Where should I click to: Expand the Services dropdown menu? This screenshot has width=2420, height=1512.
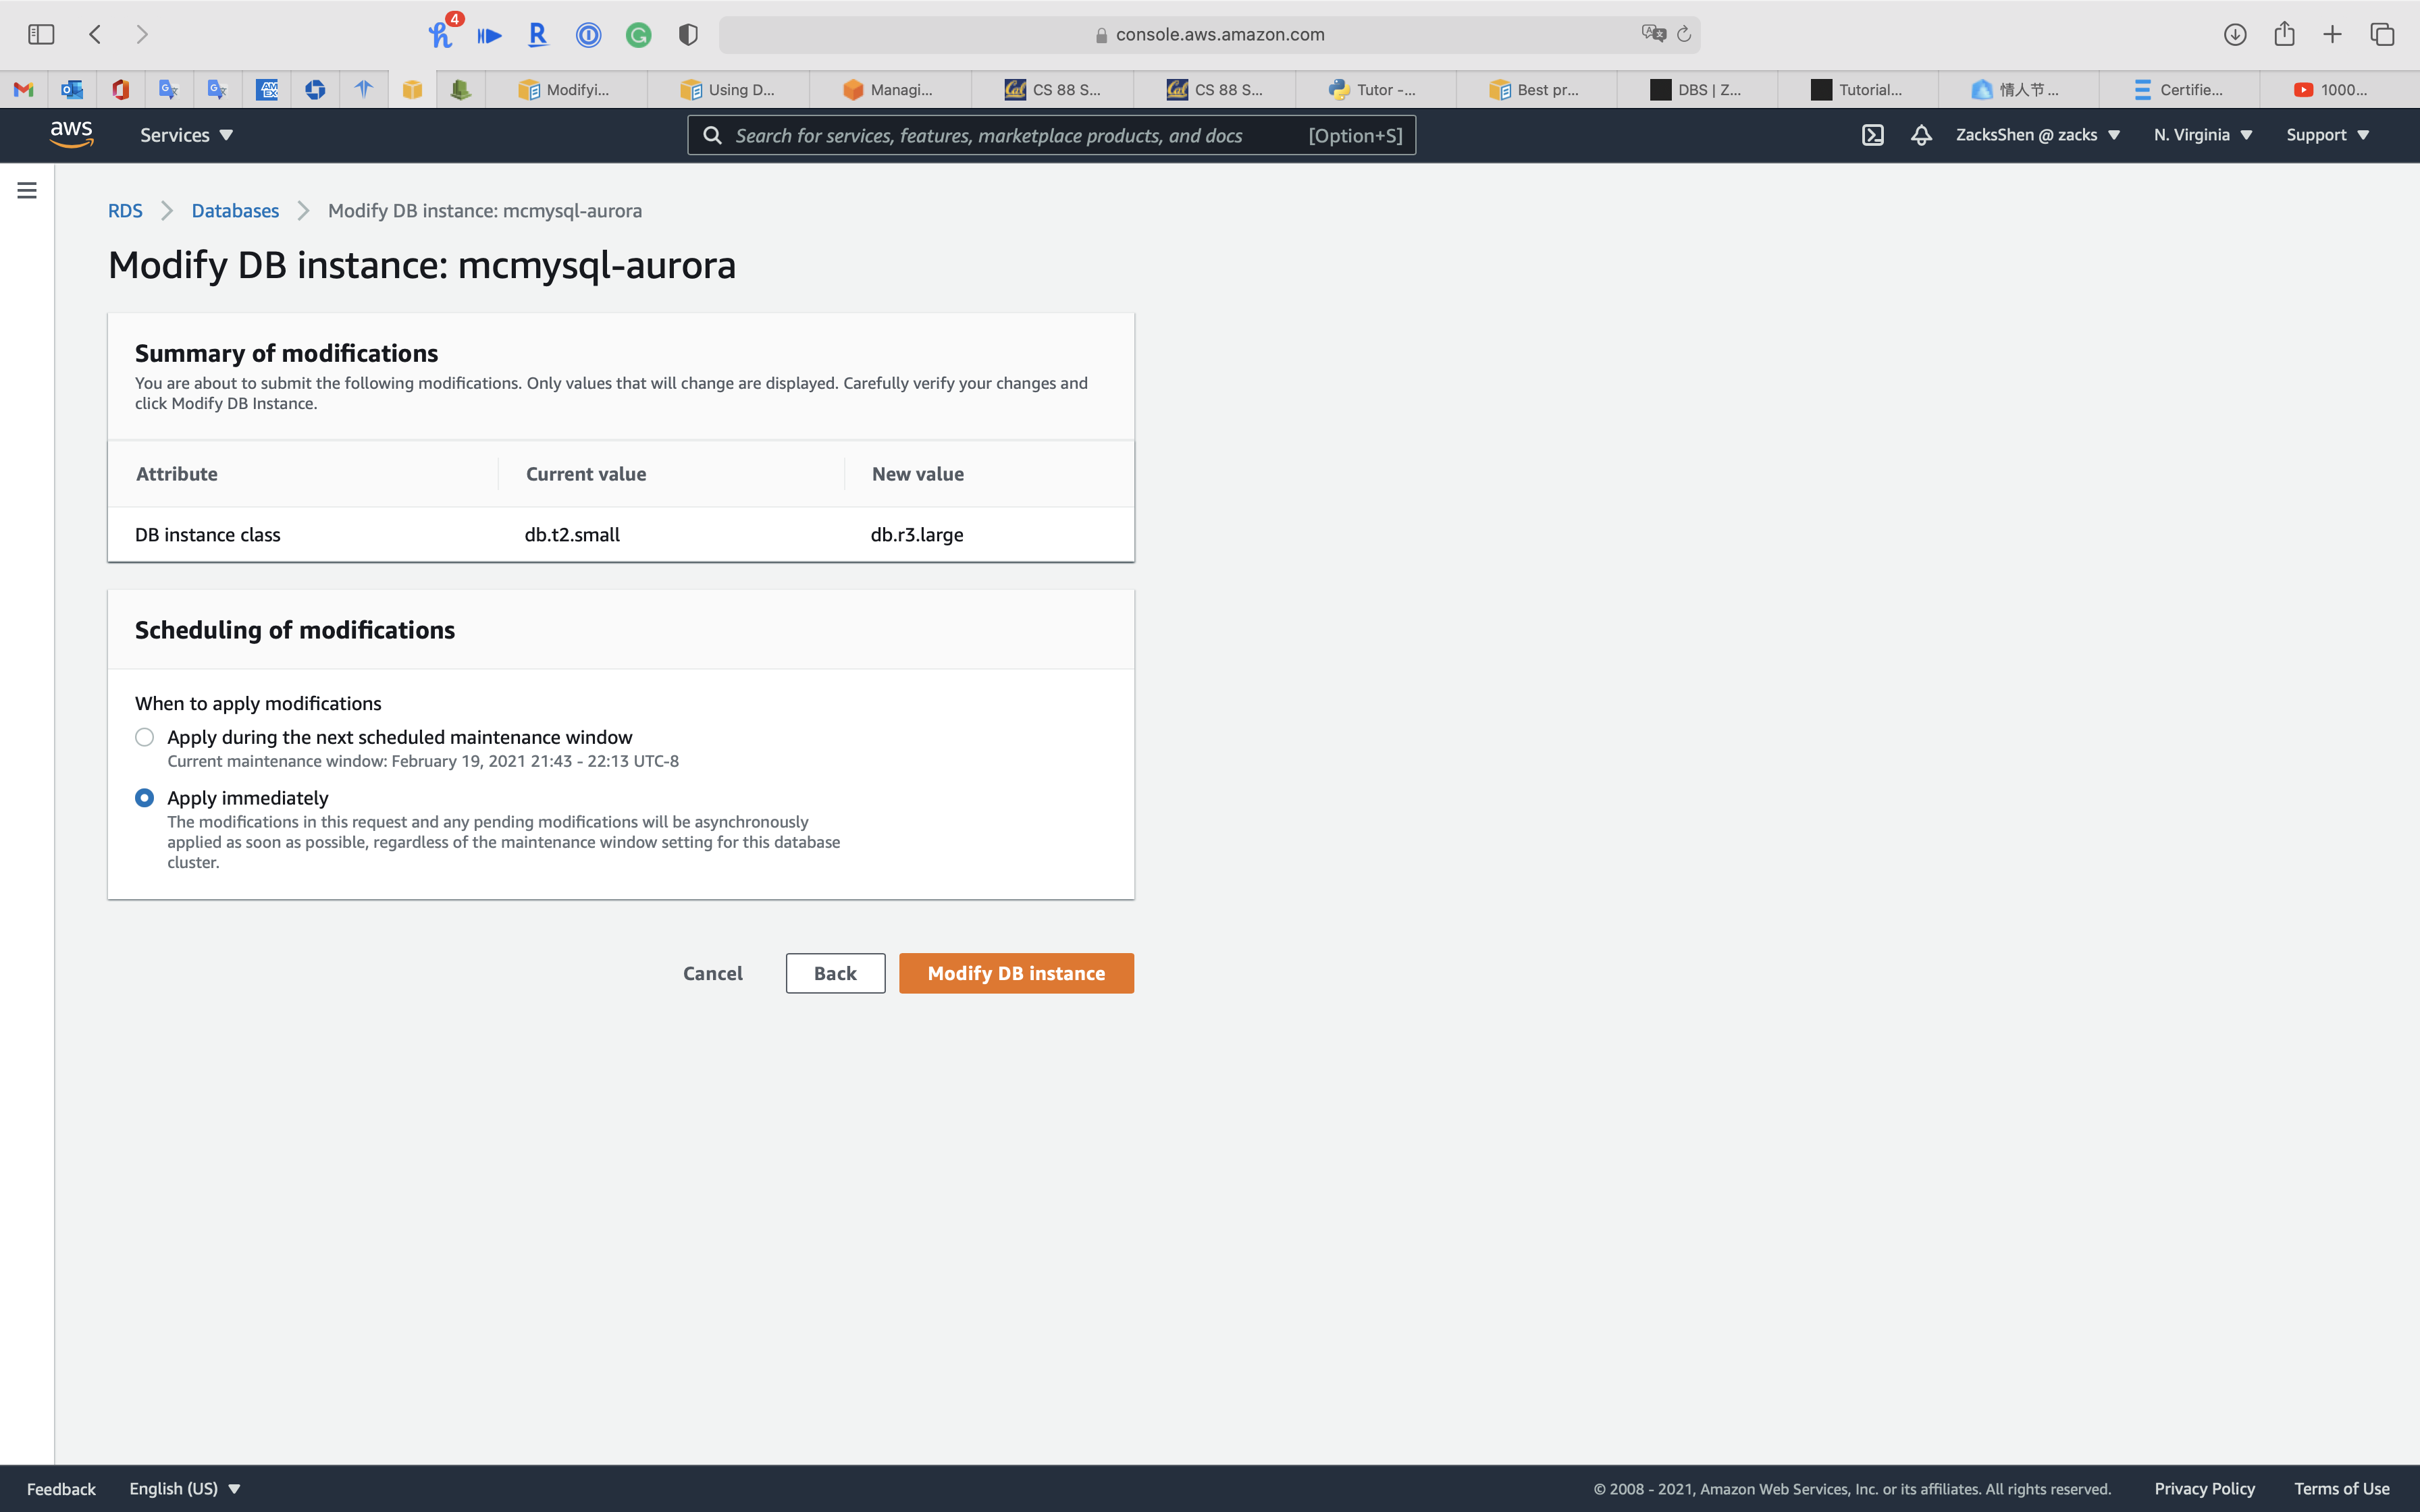coord(186,135)
